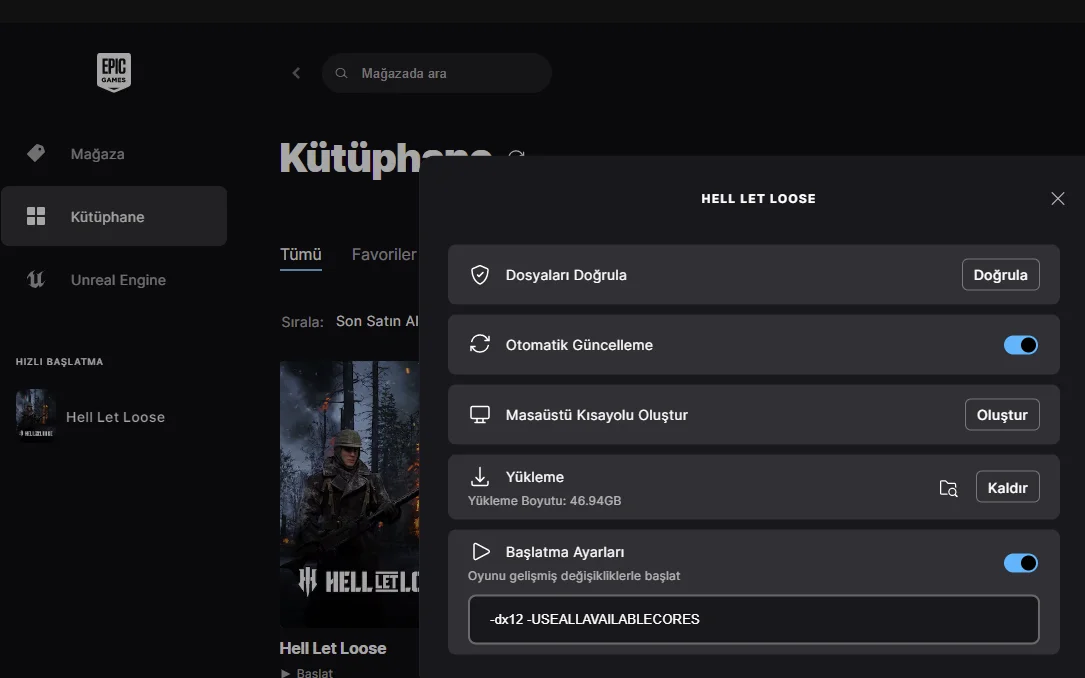Click Başlat under the game card
Screen dimensions: 1085x678
click(307, 672)
